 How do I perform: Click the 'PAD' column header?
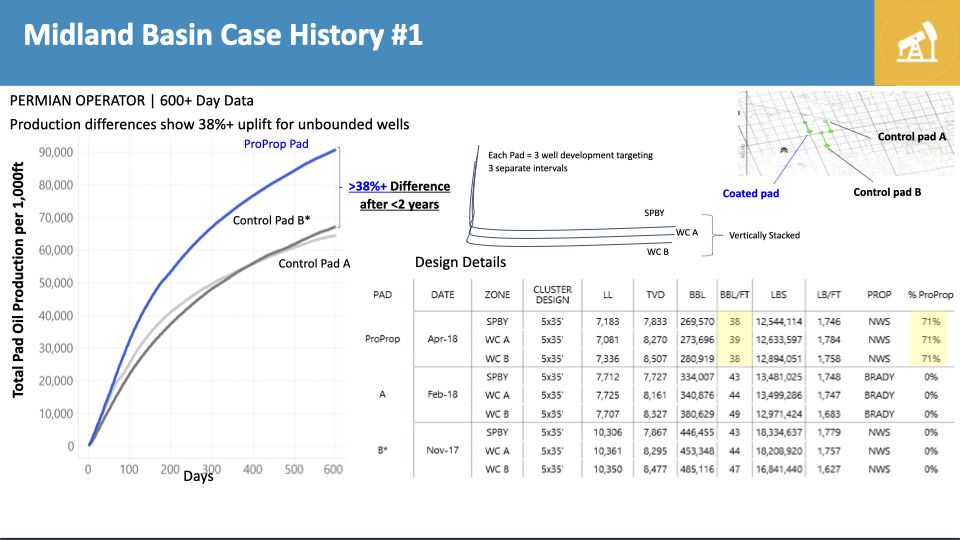click(x=383, y=294)
